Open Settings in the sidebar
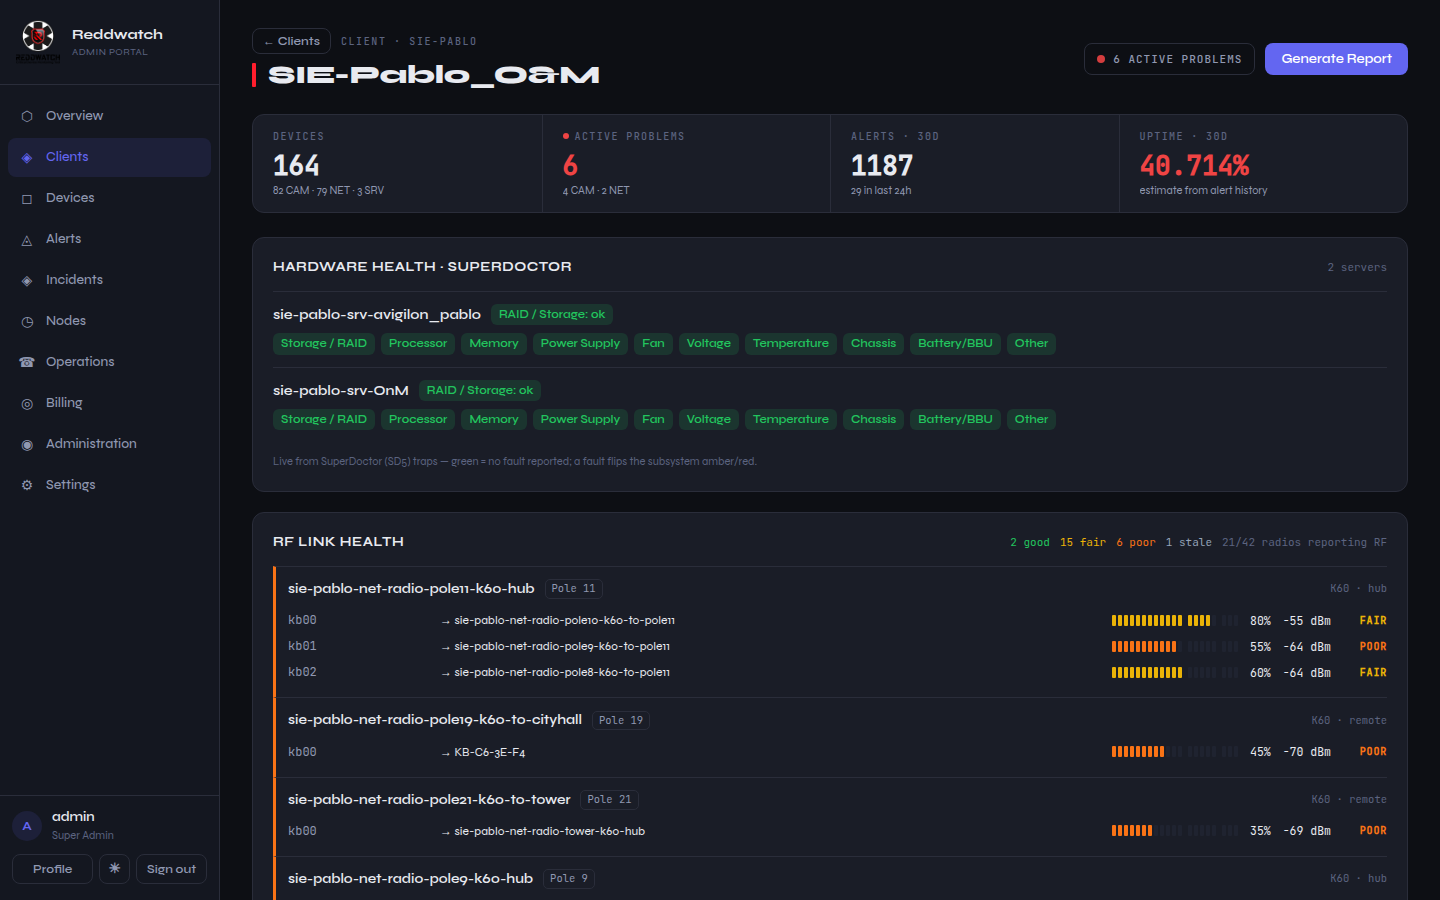Image resolution: width=1440 pixels, height=900 pixels. 109,485
